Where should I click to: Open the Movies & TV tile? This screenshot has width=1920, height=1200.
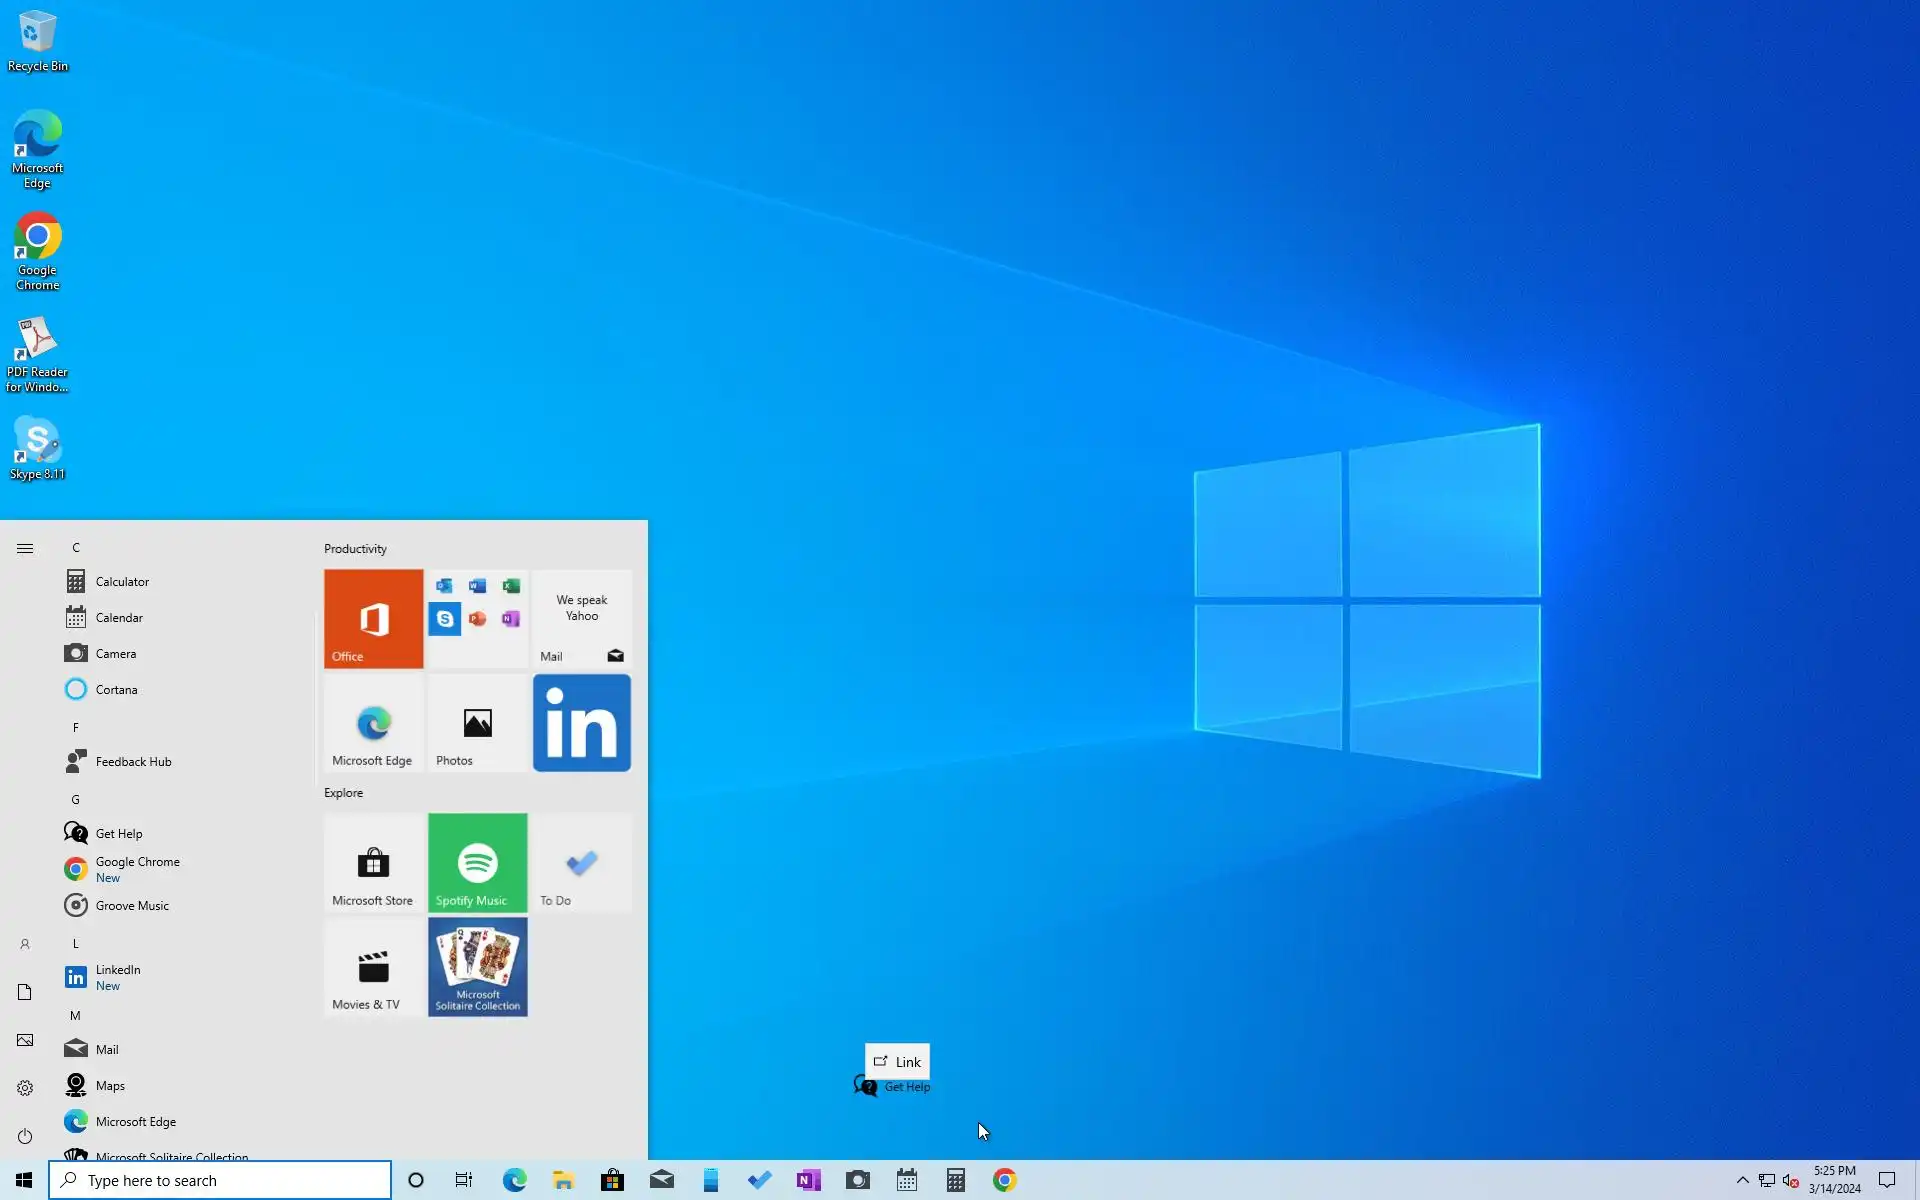pyautogui.click(x=373, y=966)
